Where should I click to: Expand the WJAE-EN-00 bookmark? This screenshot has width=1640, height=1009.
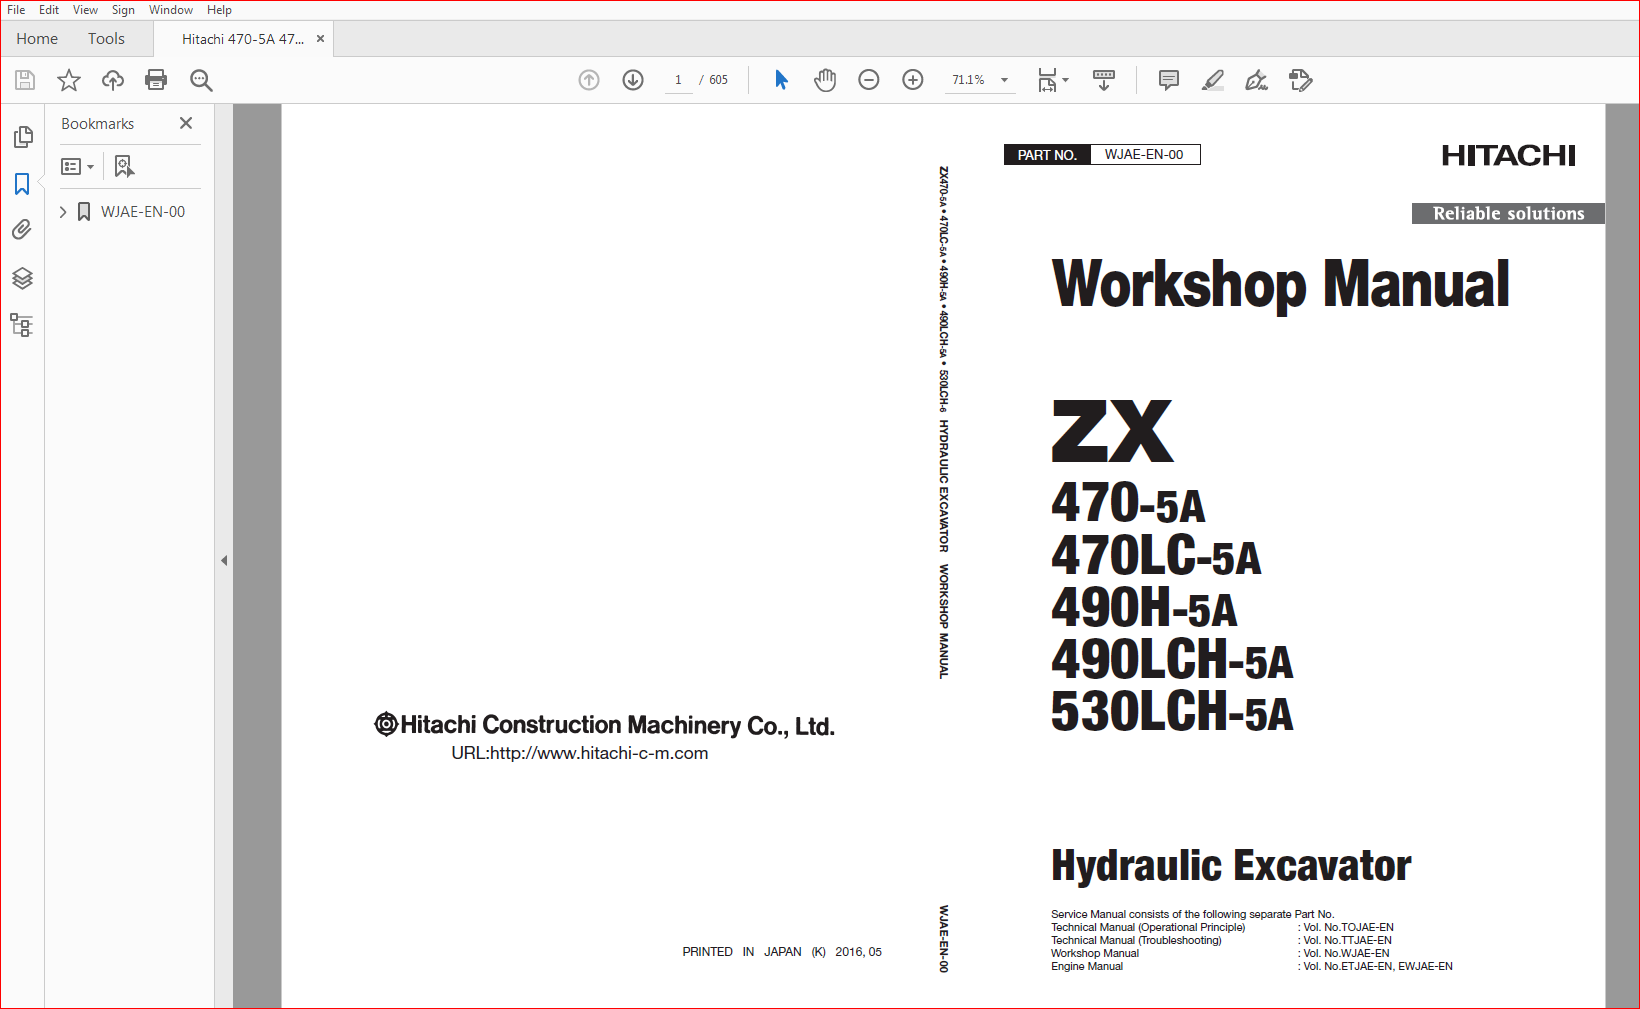(63, 212)
